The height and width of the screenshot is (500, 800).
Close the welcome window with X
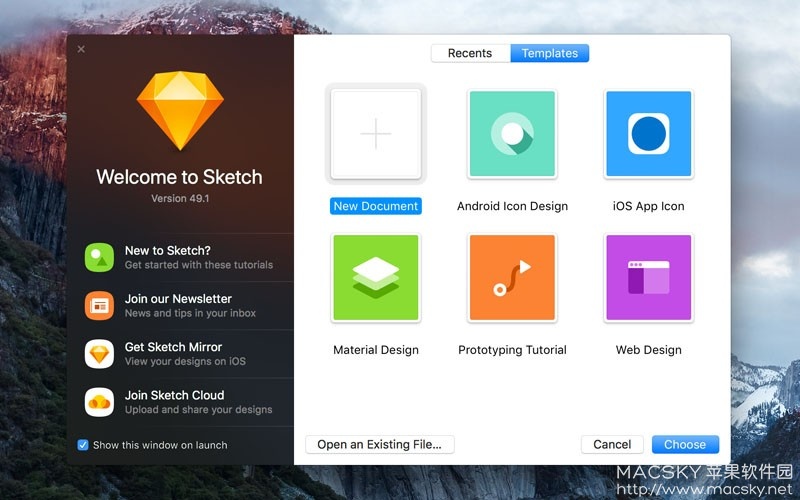tap(81, 49)
